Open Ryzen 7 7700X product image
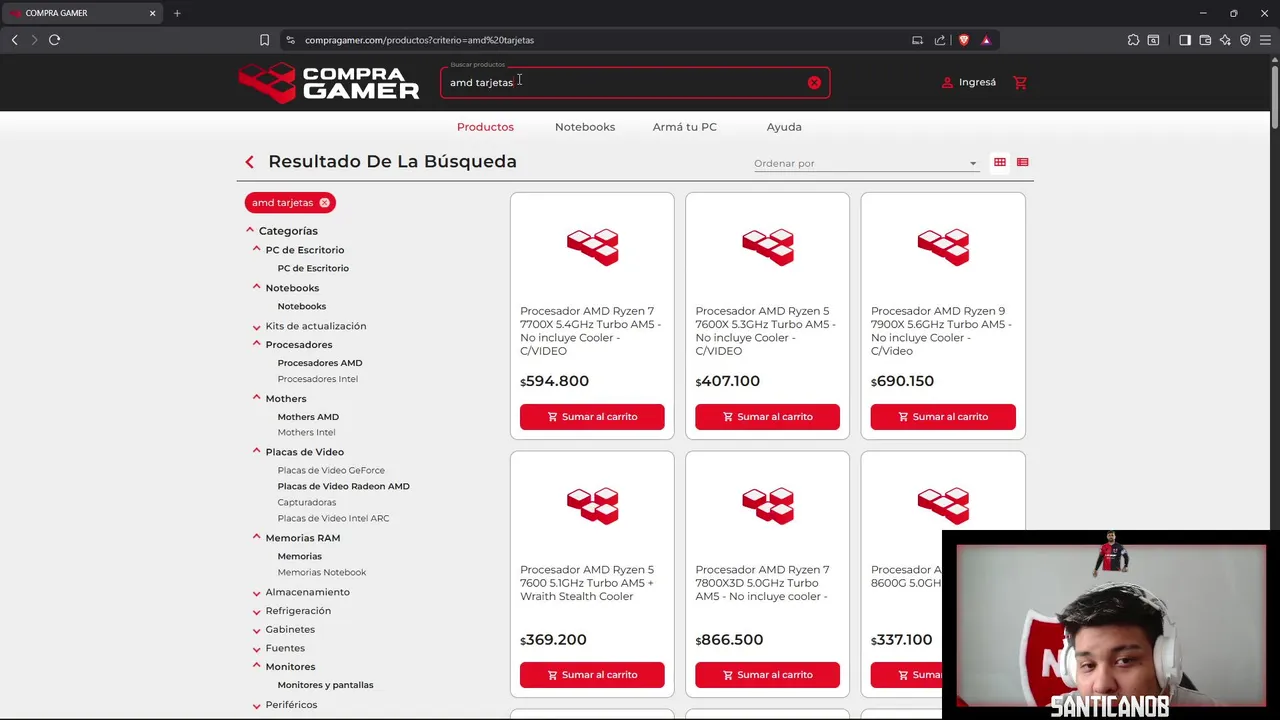This screenshot has height=720, width=1280. pyautogui.click(x=592, y=246)
